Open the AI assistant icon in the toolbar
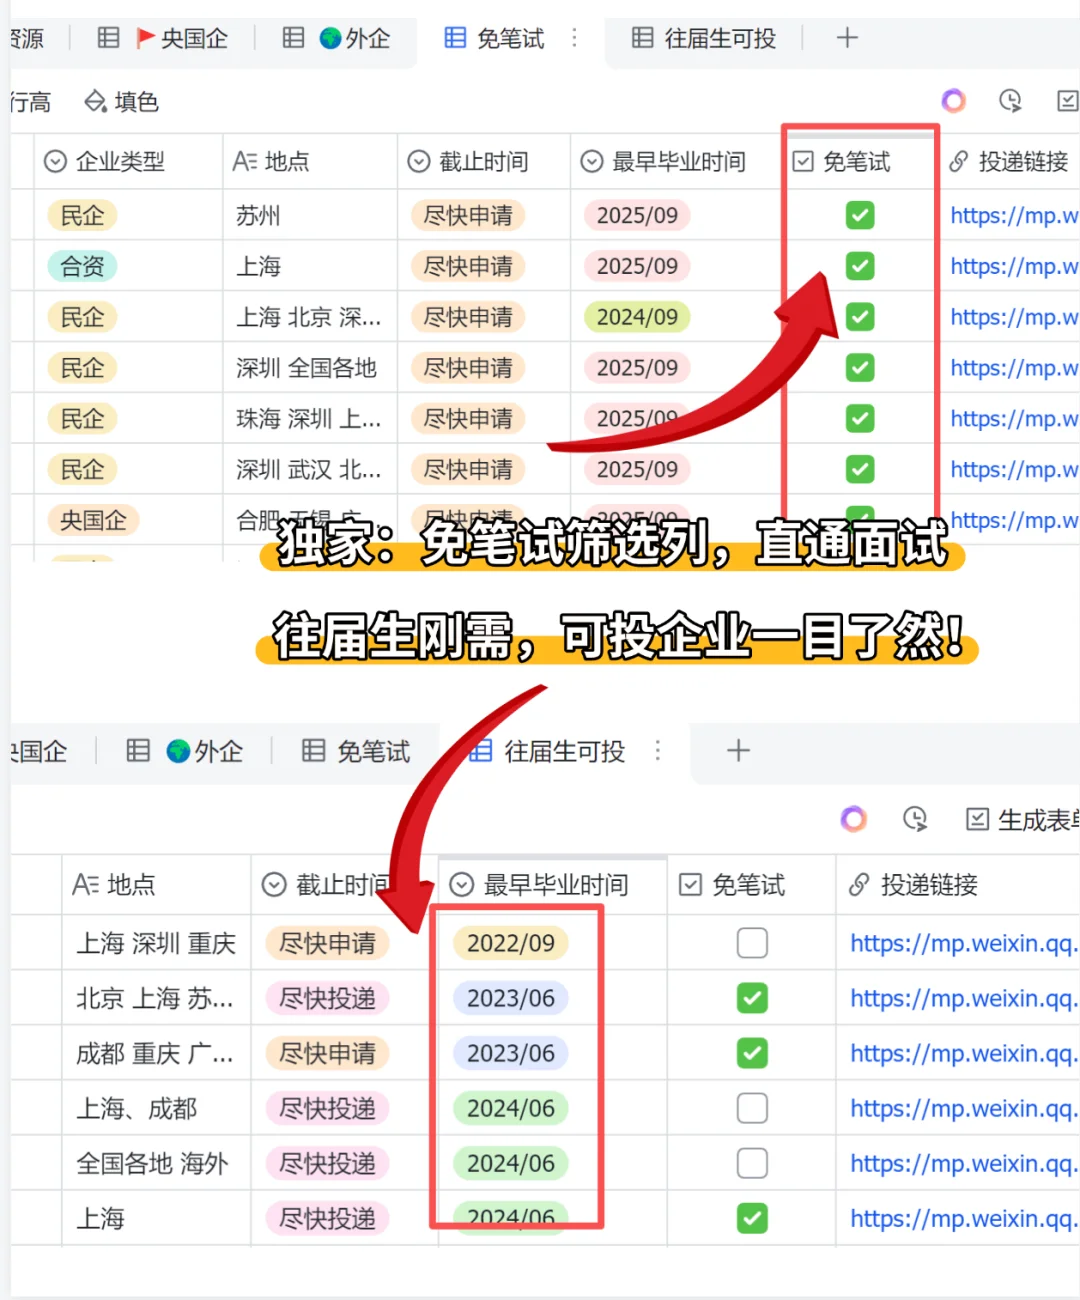 (953, 101)
